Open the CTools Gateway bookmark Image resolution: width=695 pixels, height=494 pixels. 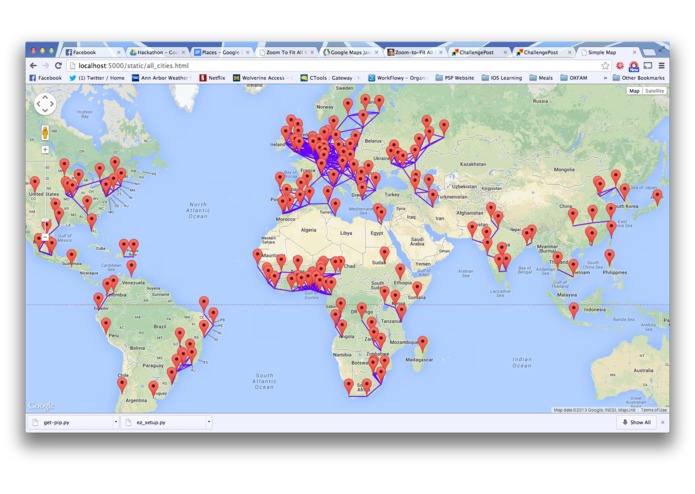pos(330,78)
